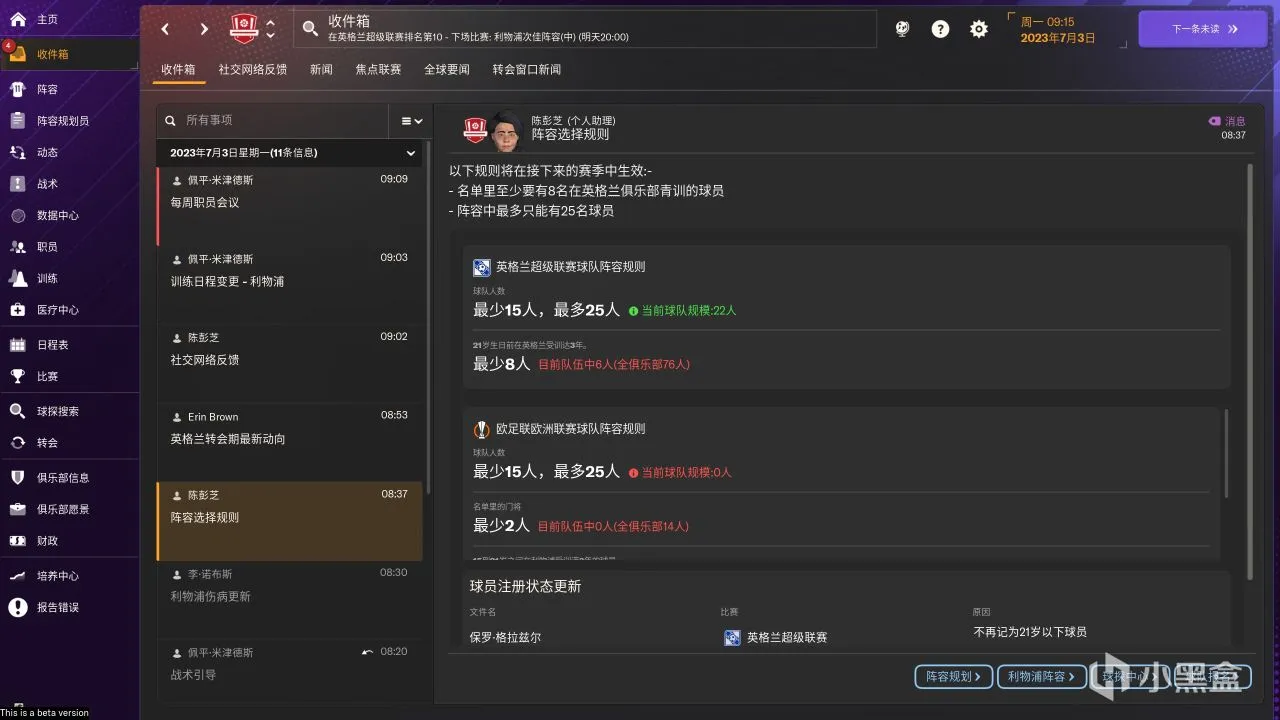Click 阵容规划 button
1280x720 pixels.
pos(954,677)
